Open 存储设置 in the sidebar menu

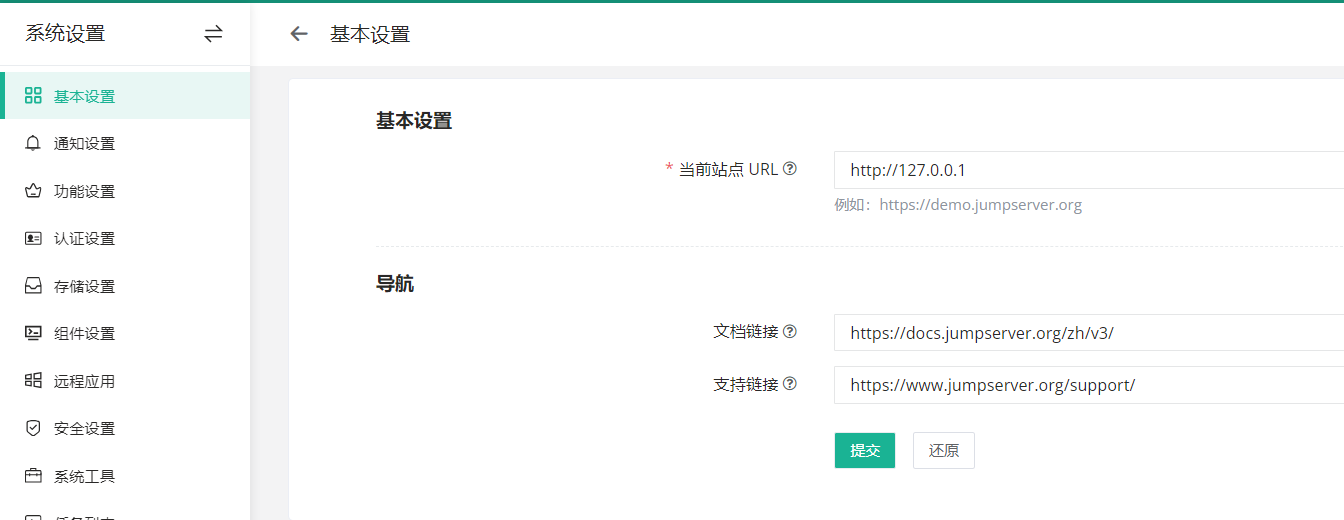pyautogui.click(x=125, y=286)
